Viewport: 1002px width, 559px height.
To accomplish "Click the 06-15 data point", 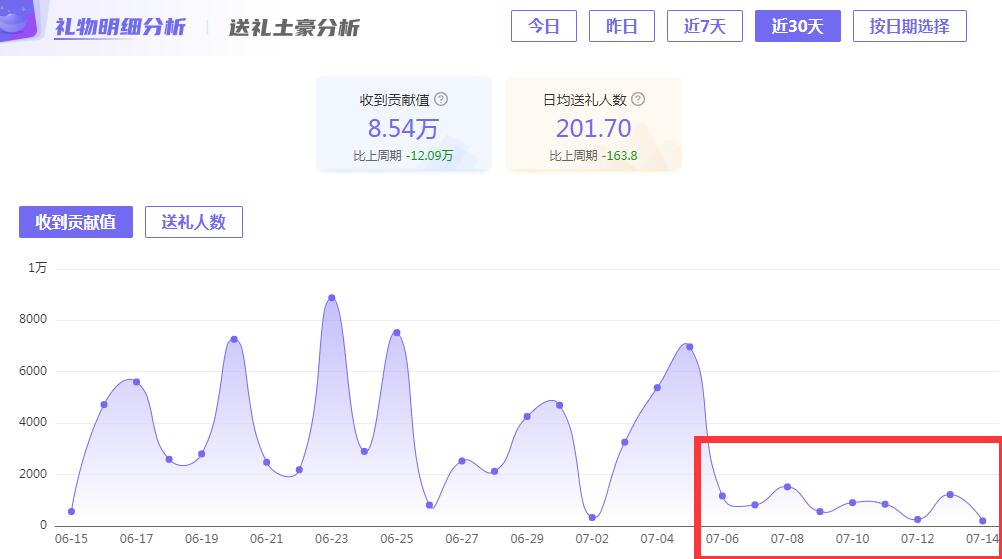I will (x=72, y=512).
